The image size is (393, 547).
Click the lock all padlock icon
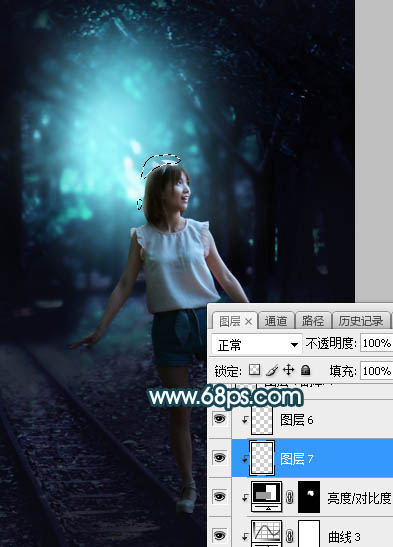coord(305,370)
